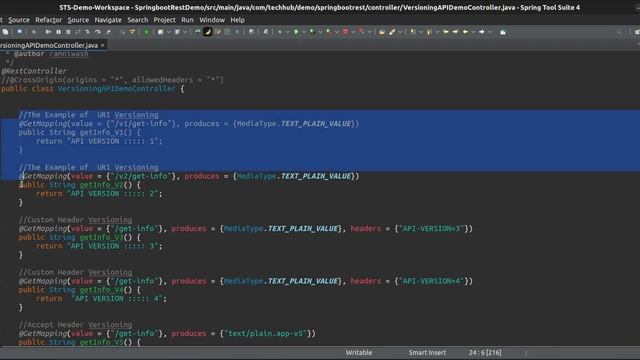Screen dimensions: 640x360
Task: Open the Run launch dropdown arrow
Action: coord(304,32)
